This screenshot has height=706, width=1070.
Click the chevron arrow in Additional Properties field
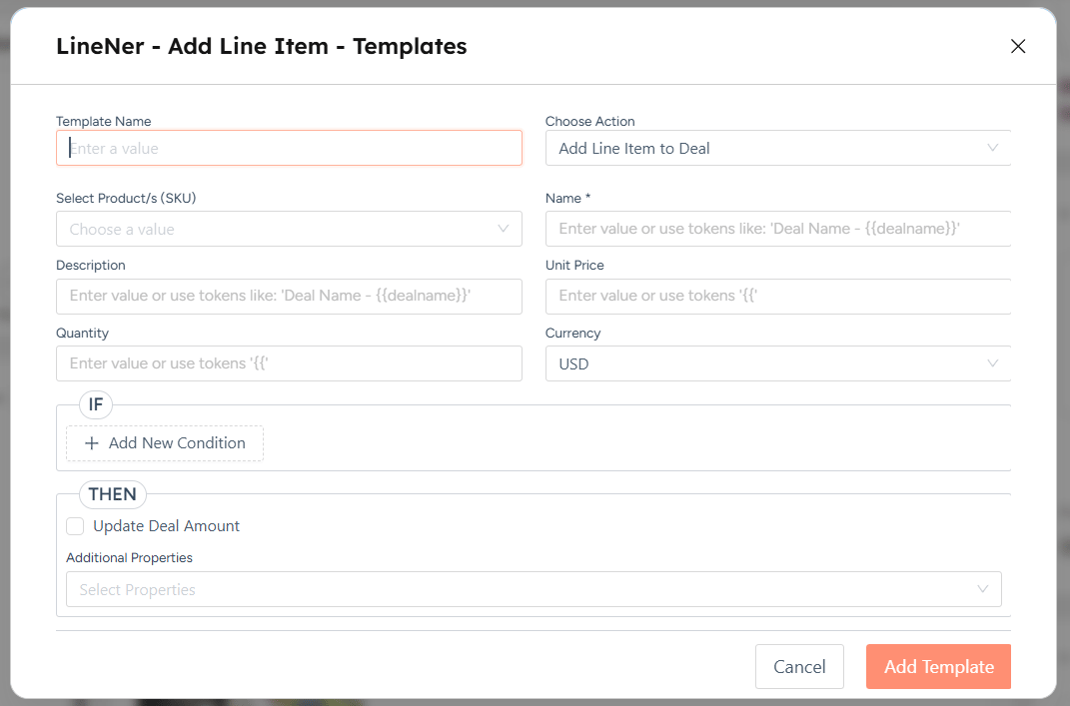tap(982, 589)
